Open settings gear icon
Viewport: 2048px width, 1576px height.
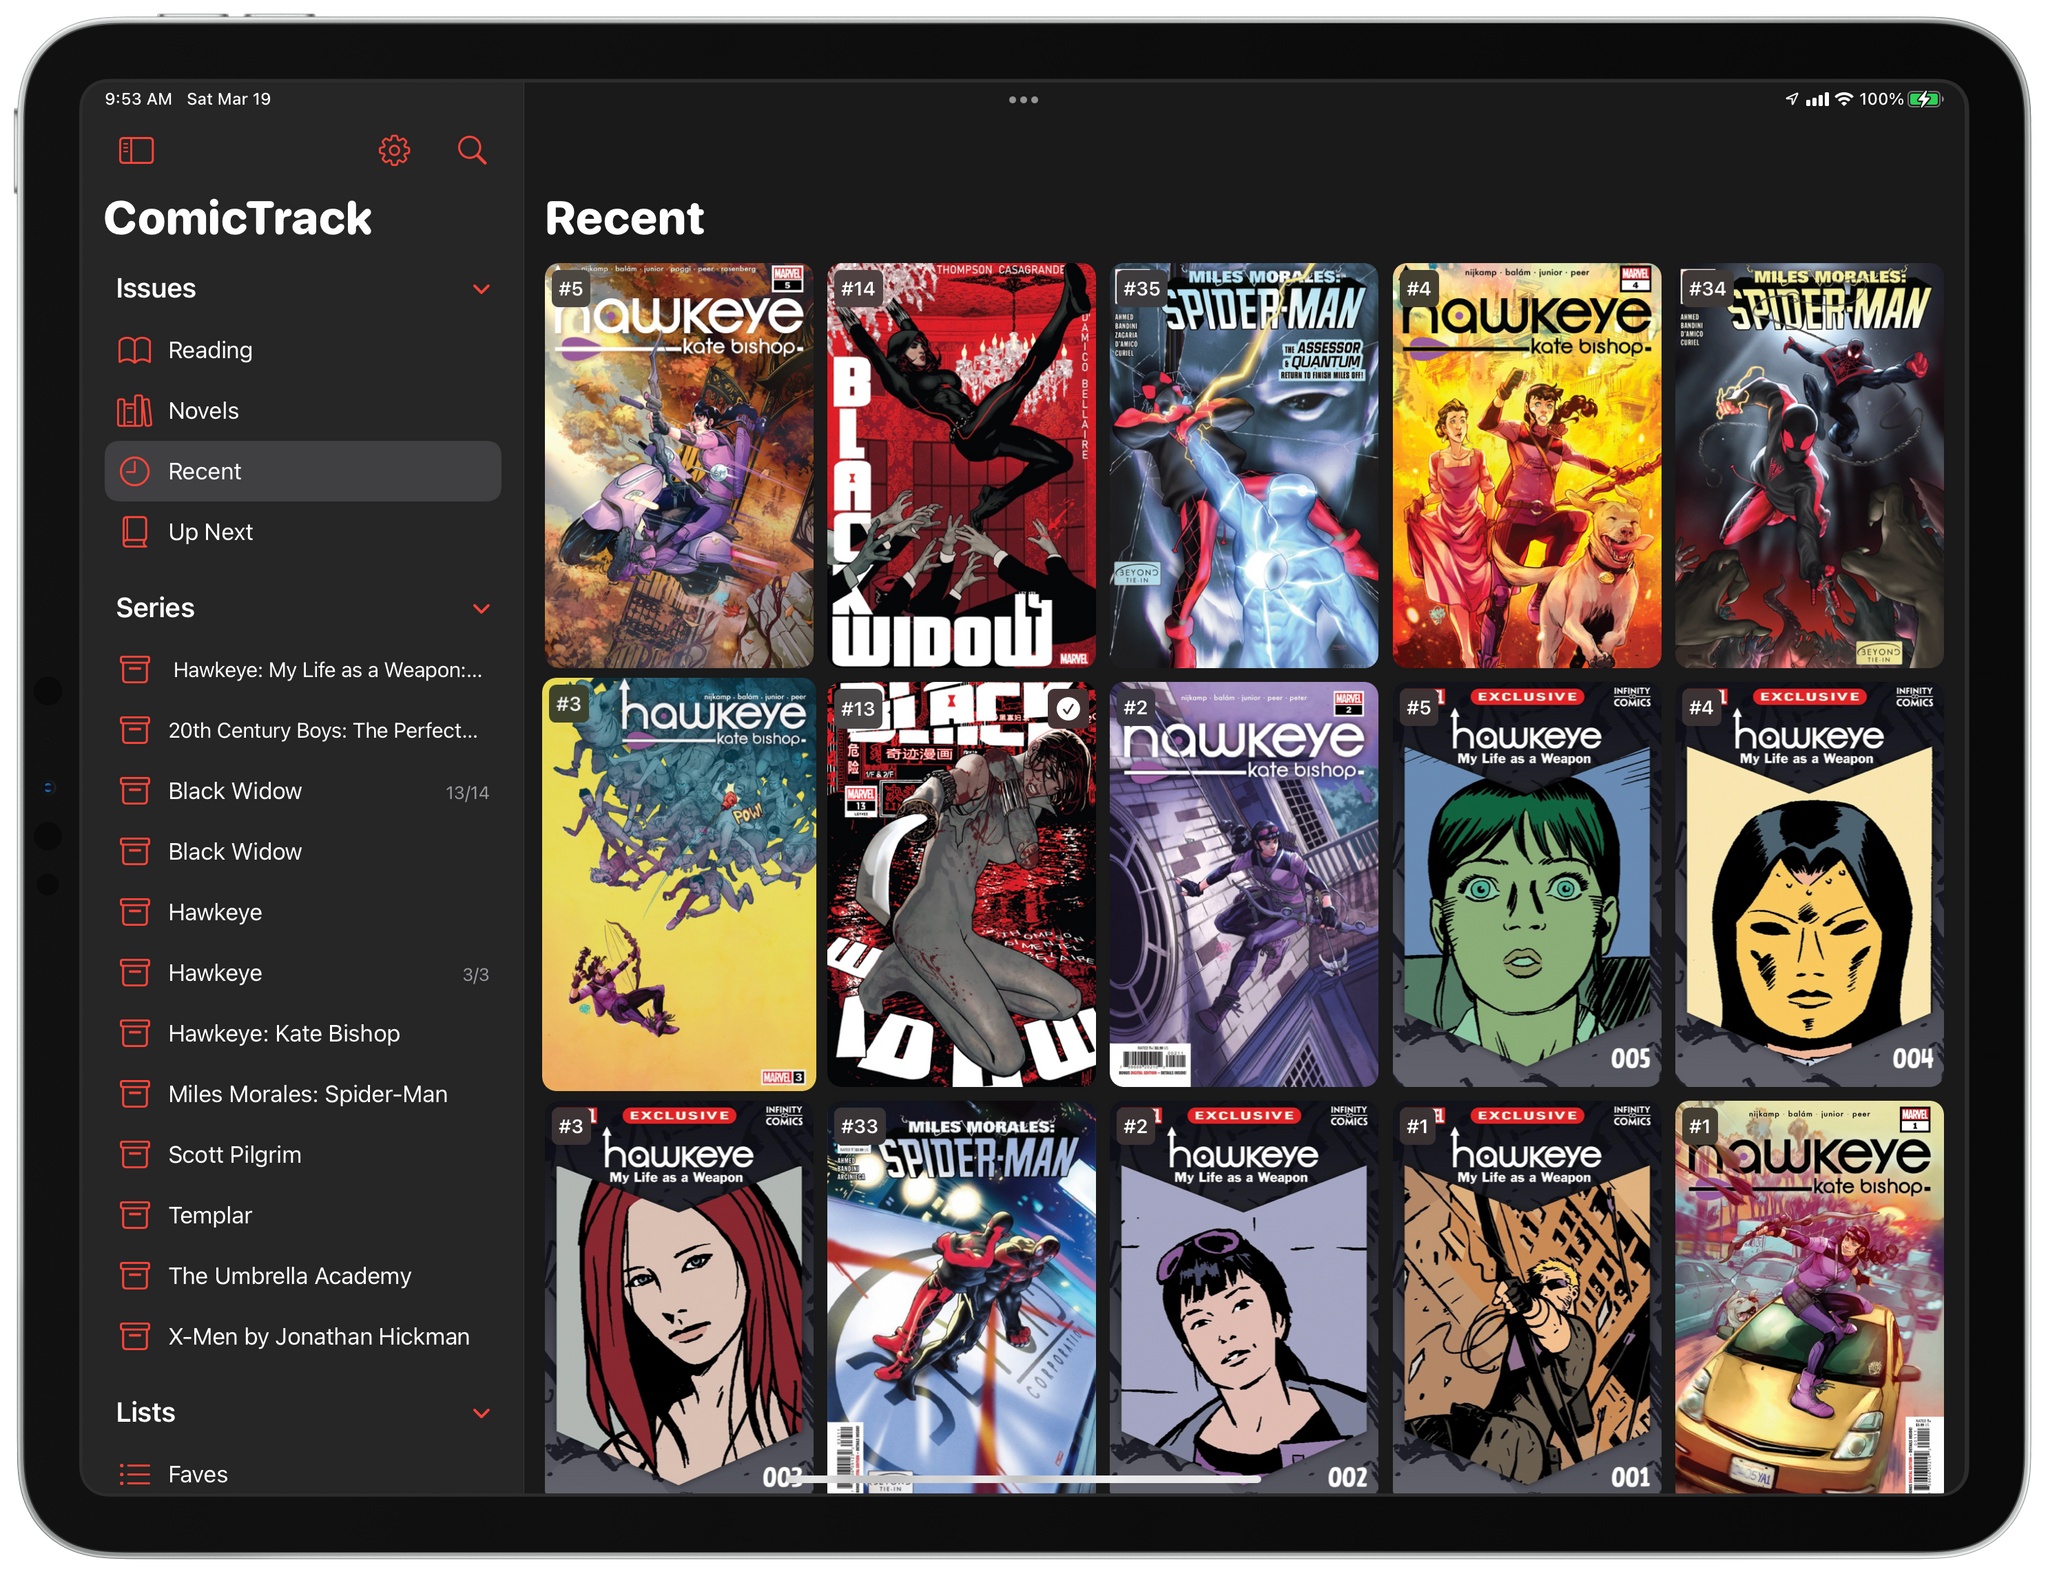[x=394, y=150]
